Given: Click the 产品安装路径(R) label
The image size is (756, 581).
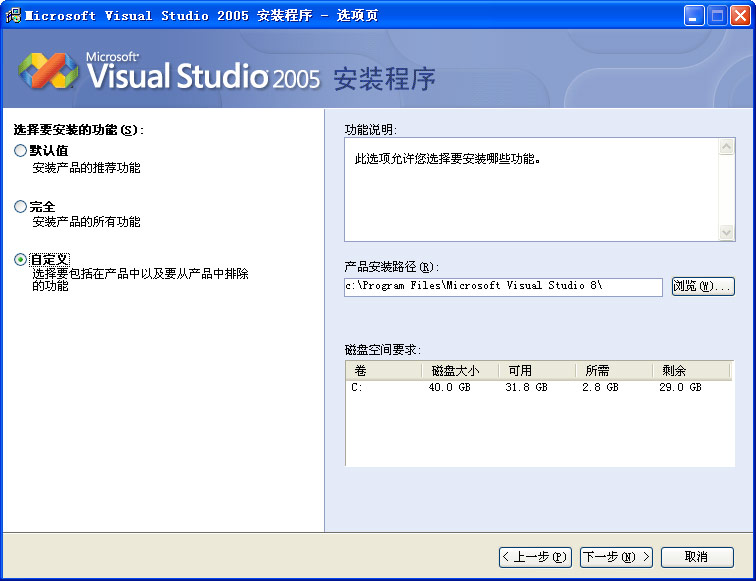Looking at the screenshot, I should tap(392, 267).
